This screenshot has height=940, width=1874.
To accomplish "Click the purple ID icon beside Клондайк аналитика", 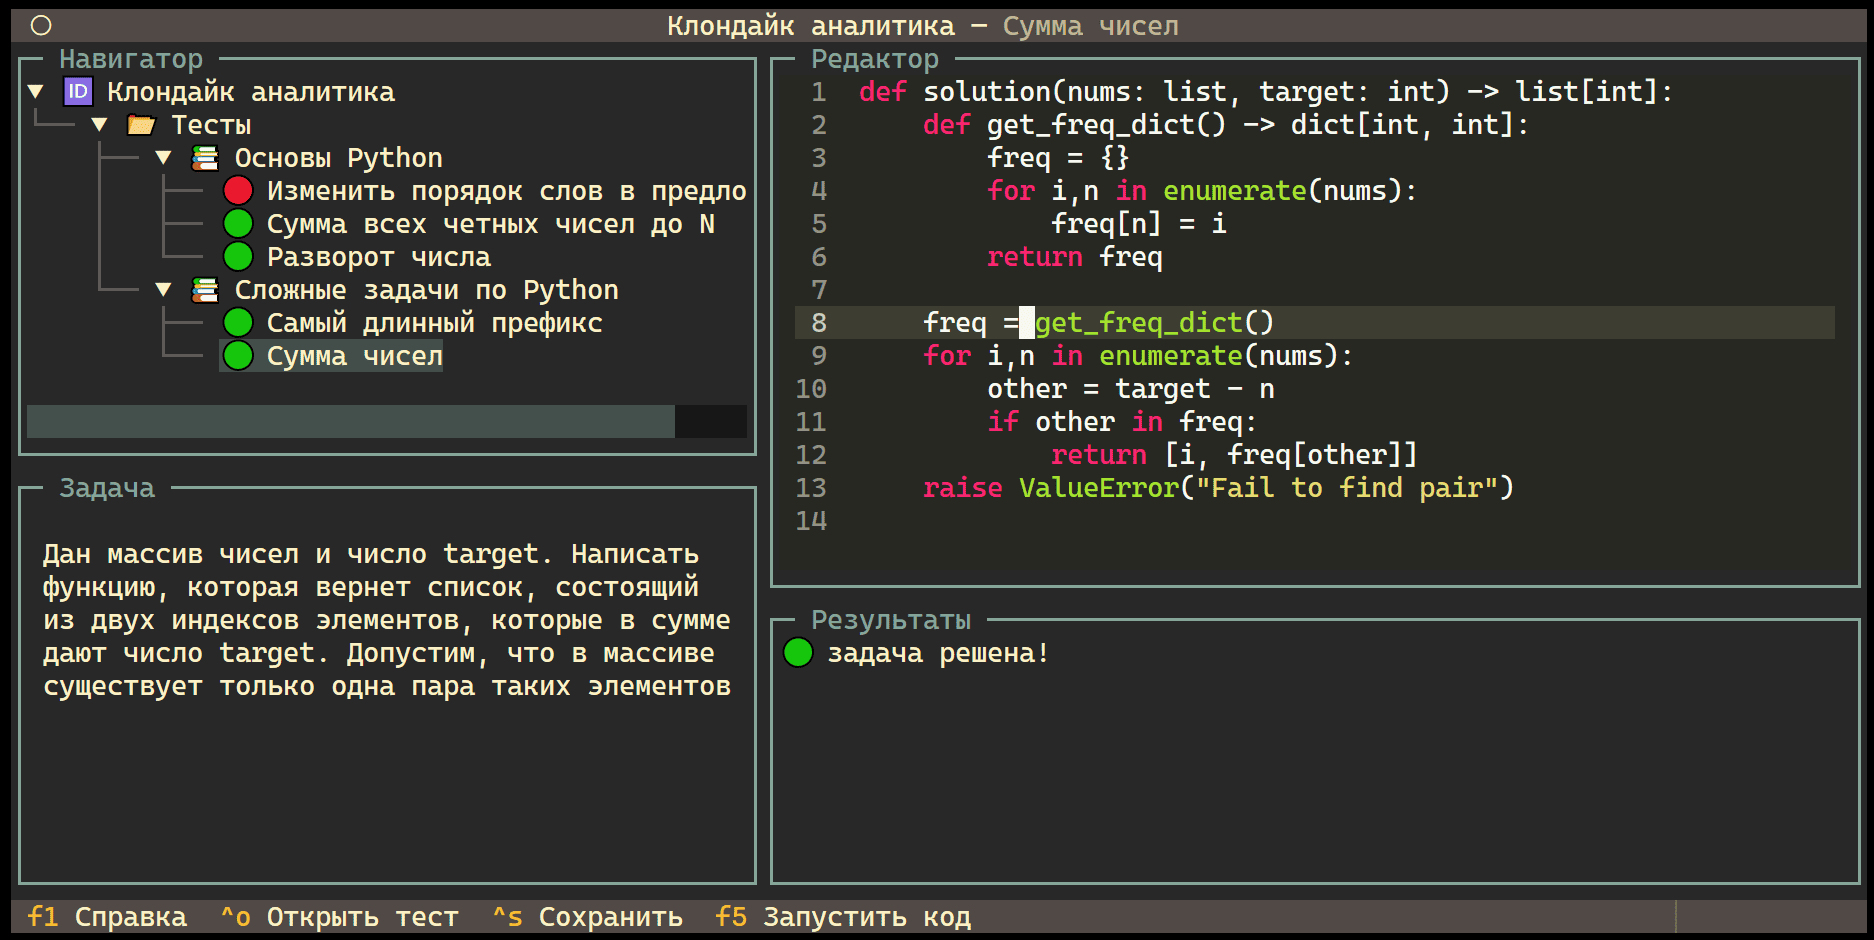I will coord(78,92).
